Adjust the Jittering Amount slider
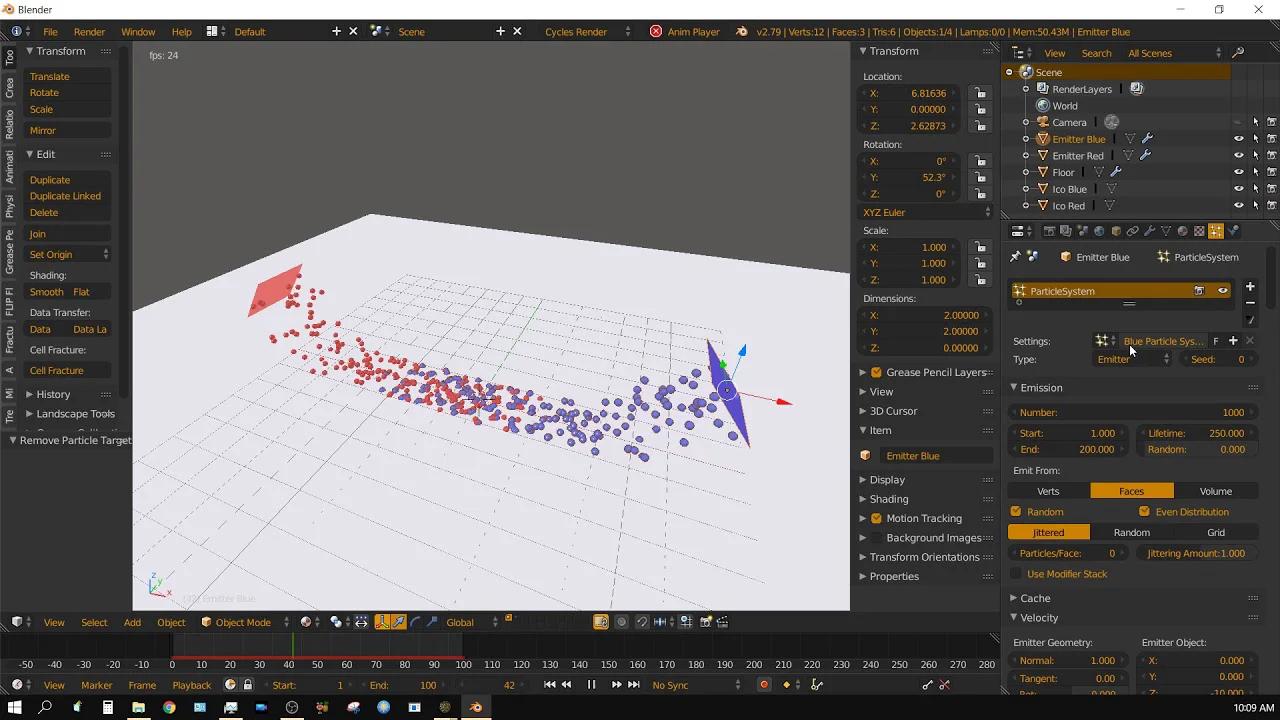This screenshot has height=720, width=1280. pyautogui.click(x=1196, y=553)
